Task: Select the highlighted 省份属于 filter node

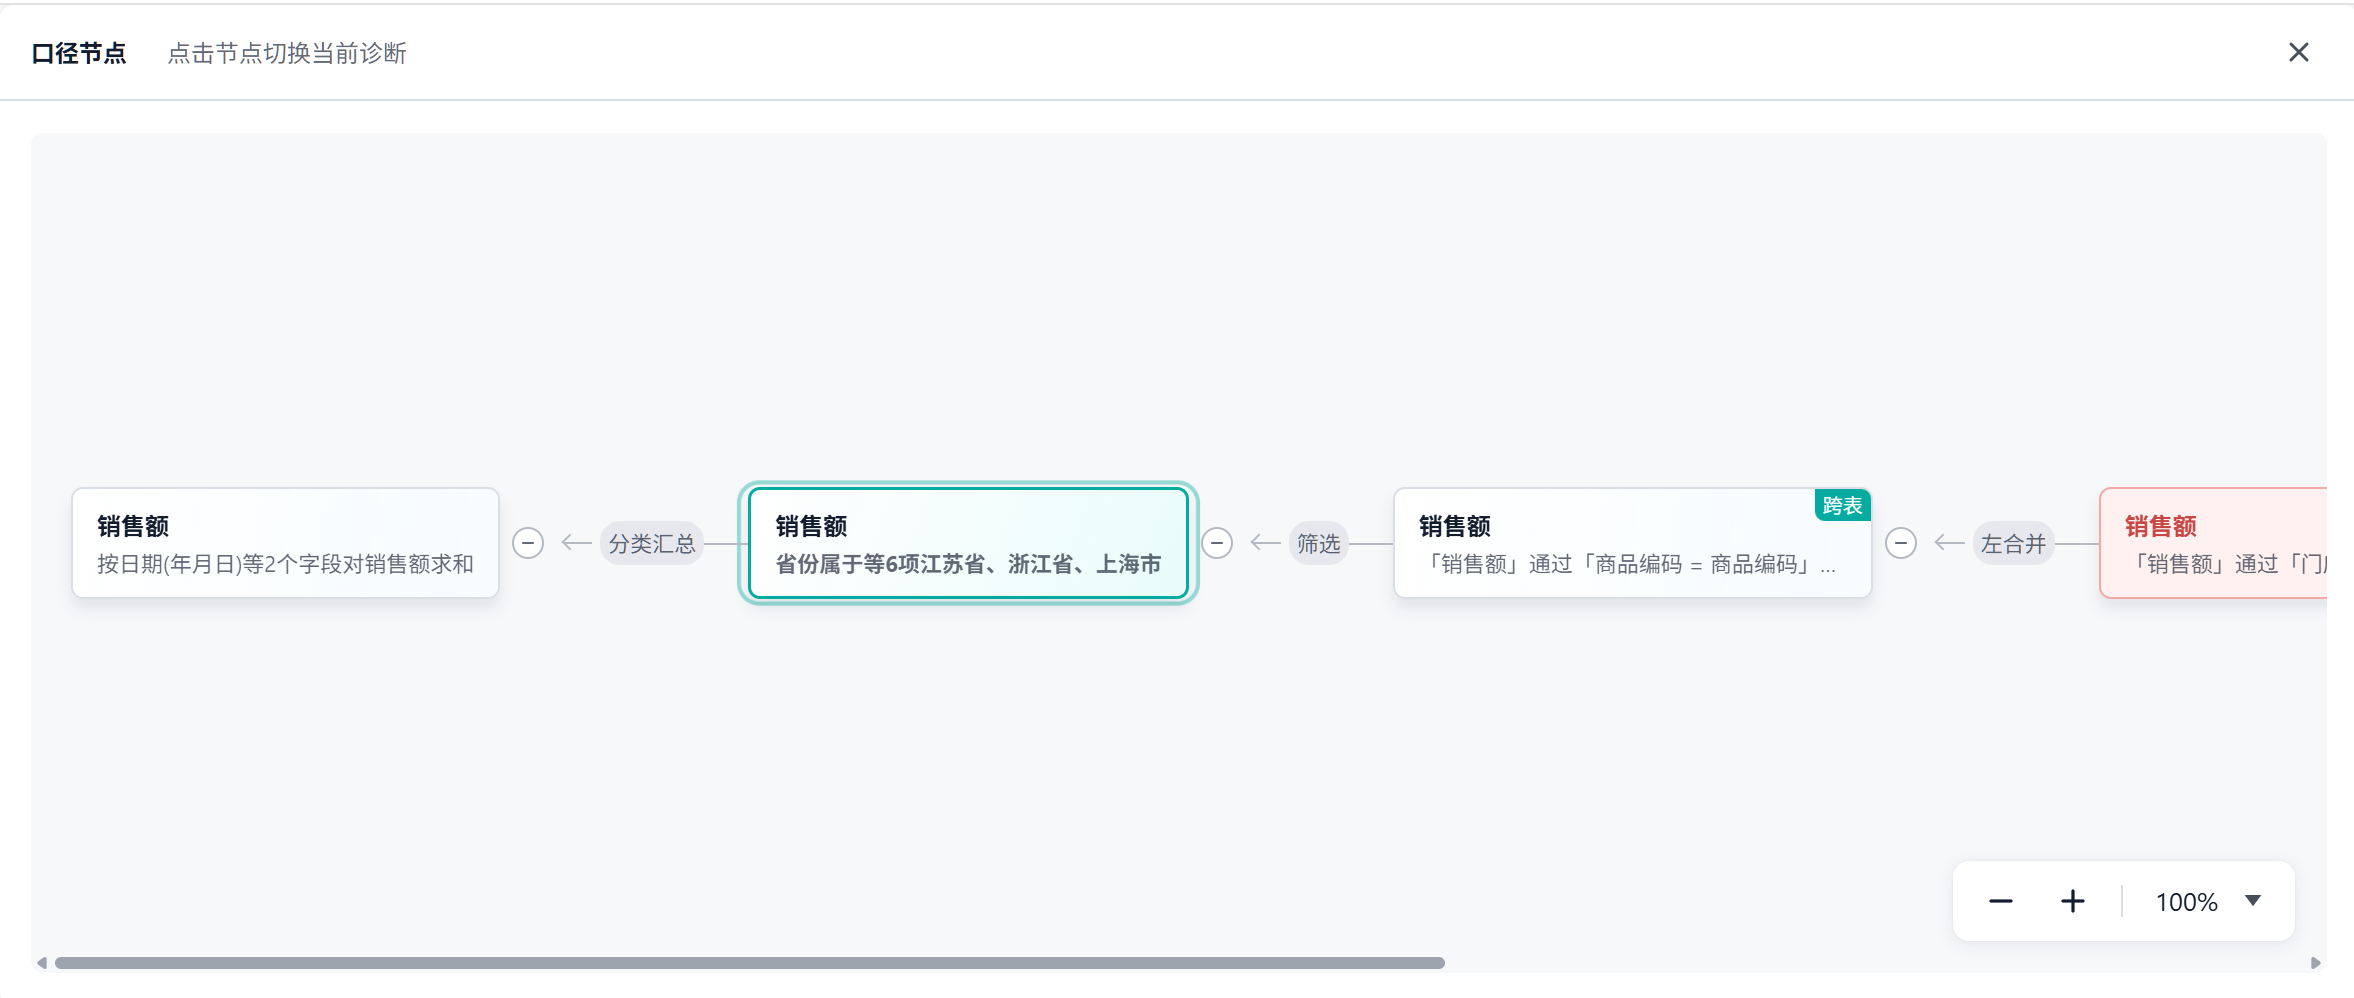Action: (968, 543)
